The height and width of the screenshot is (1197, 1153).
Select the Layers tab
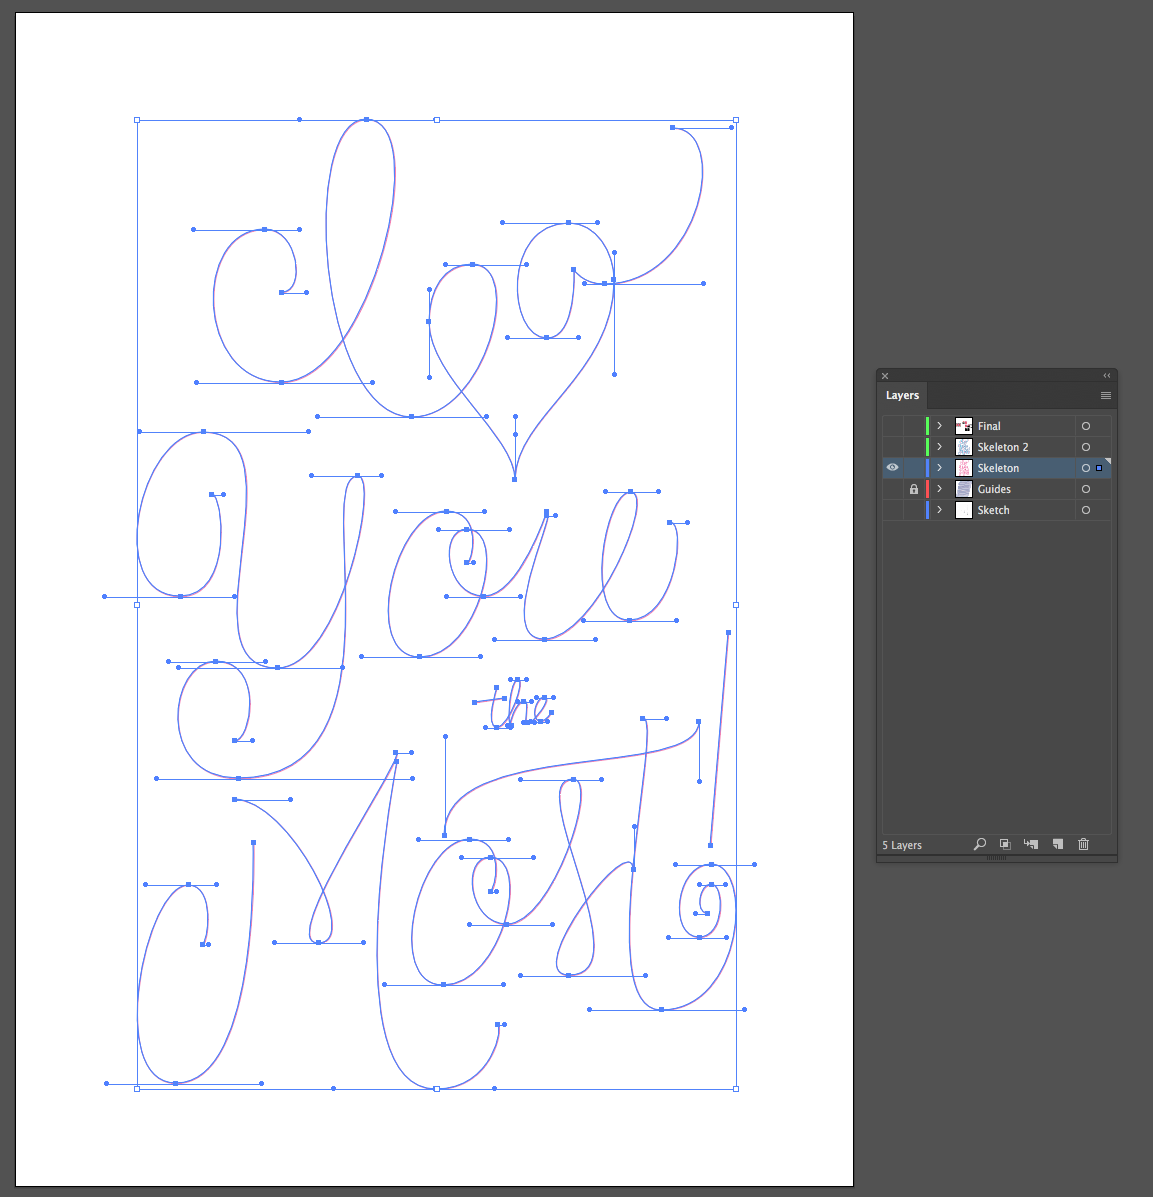pyautogui.click(x=903, y=395)
